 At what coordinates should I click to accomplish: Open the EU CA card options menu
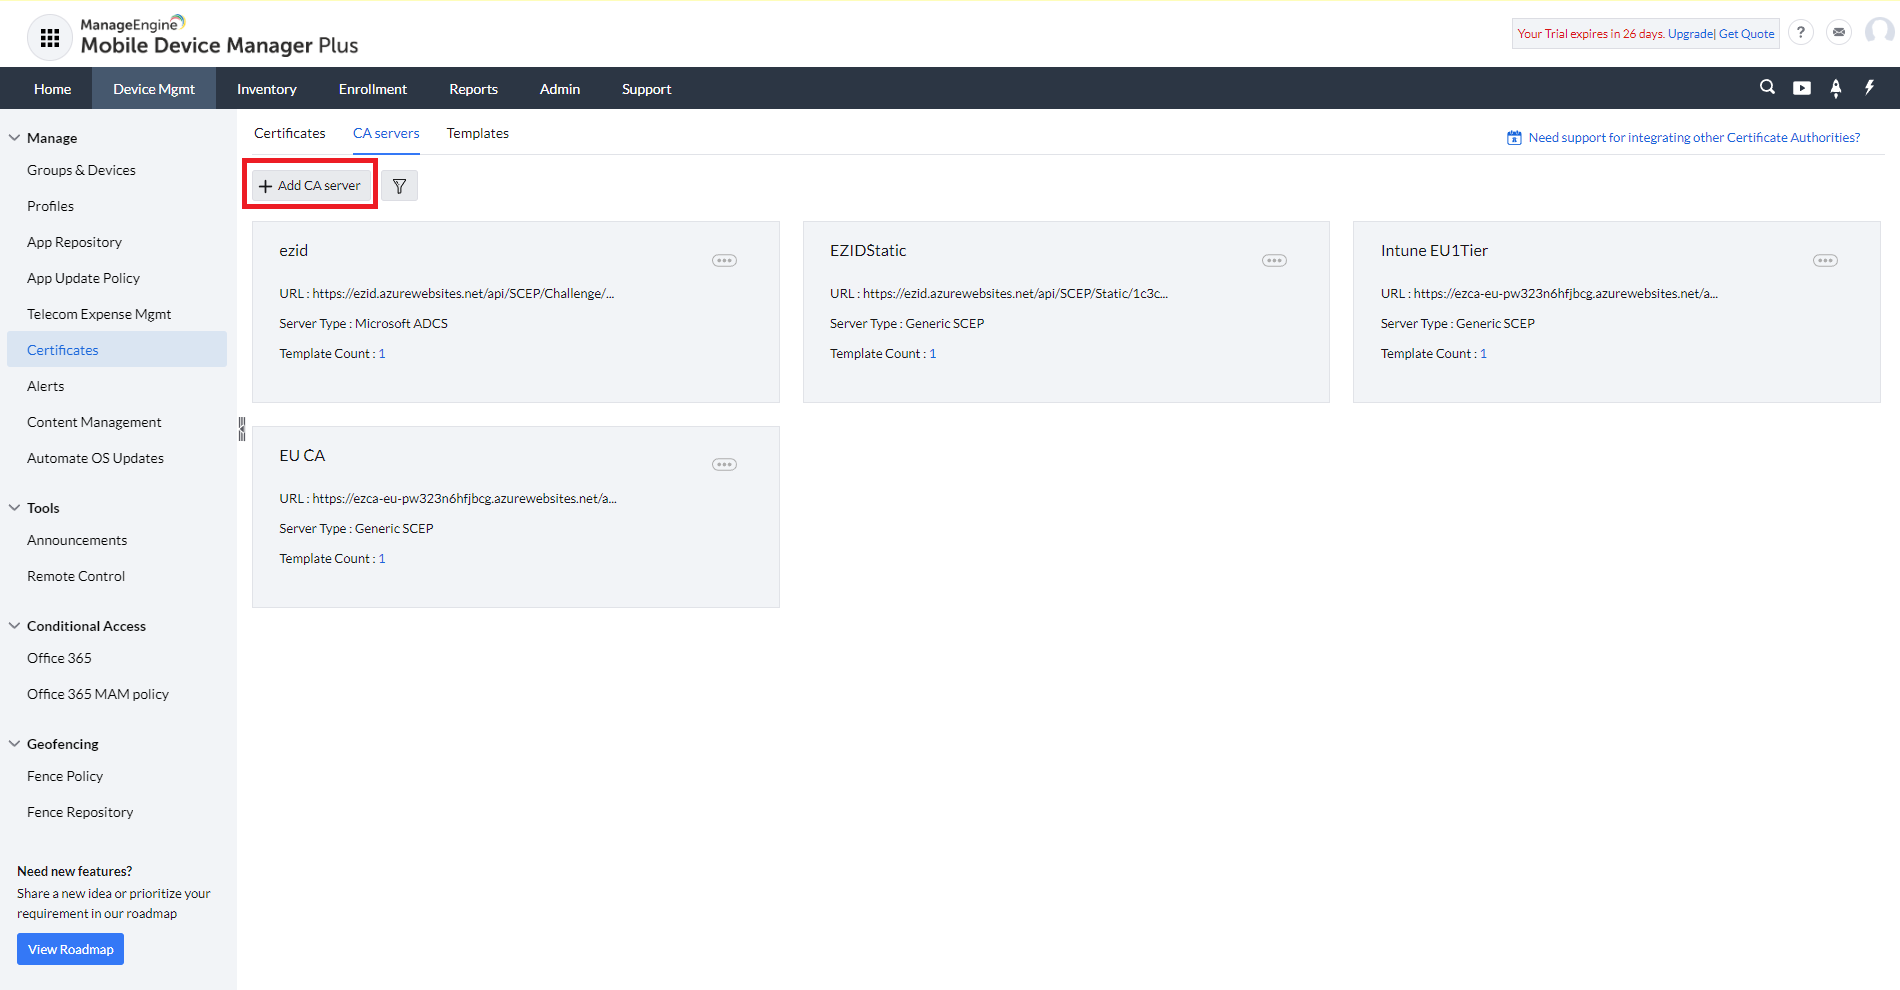(x=724, y=465)
